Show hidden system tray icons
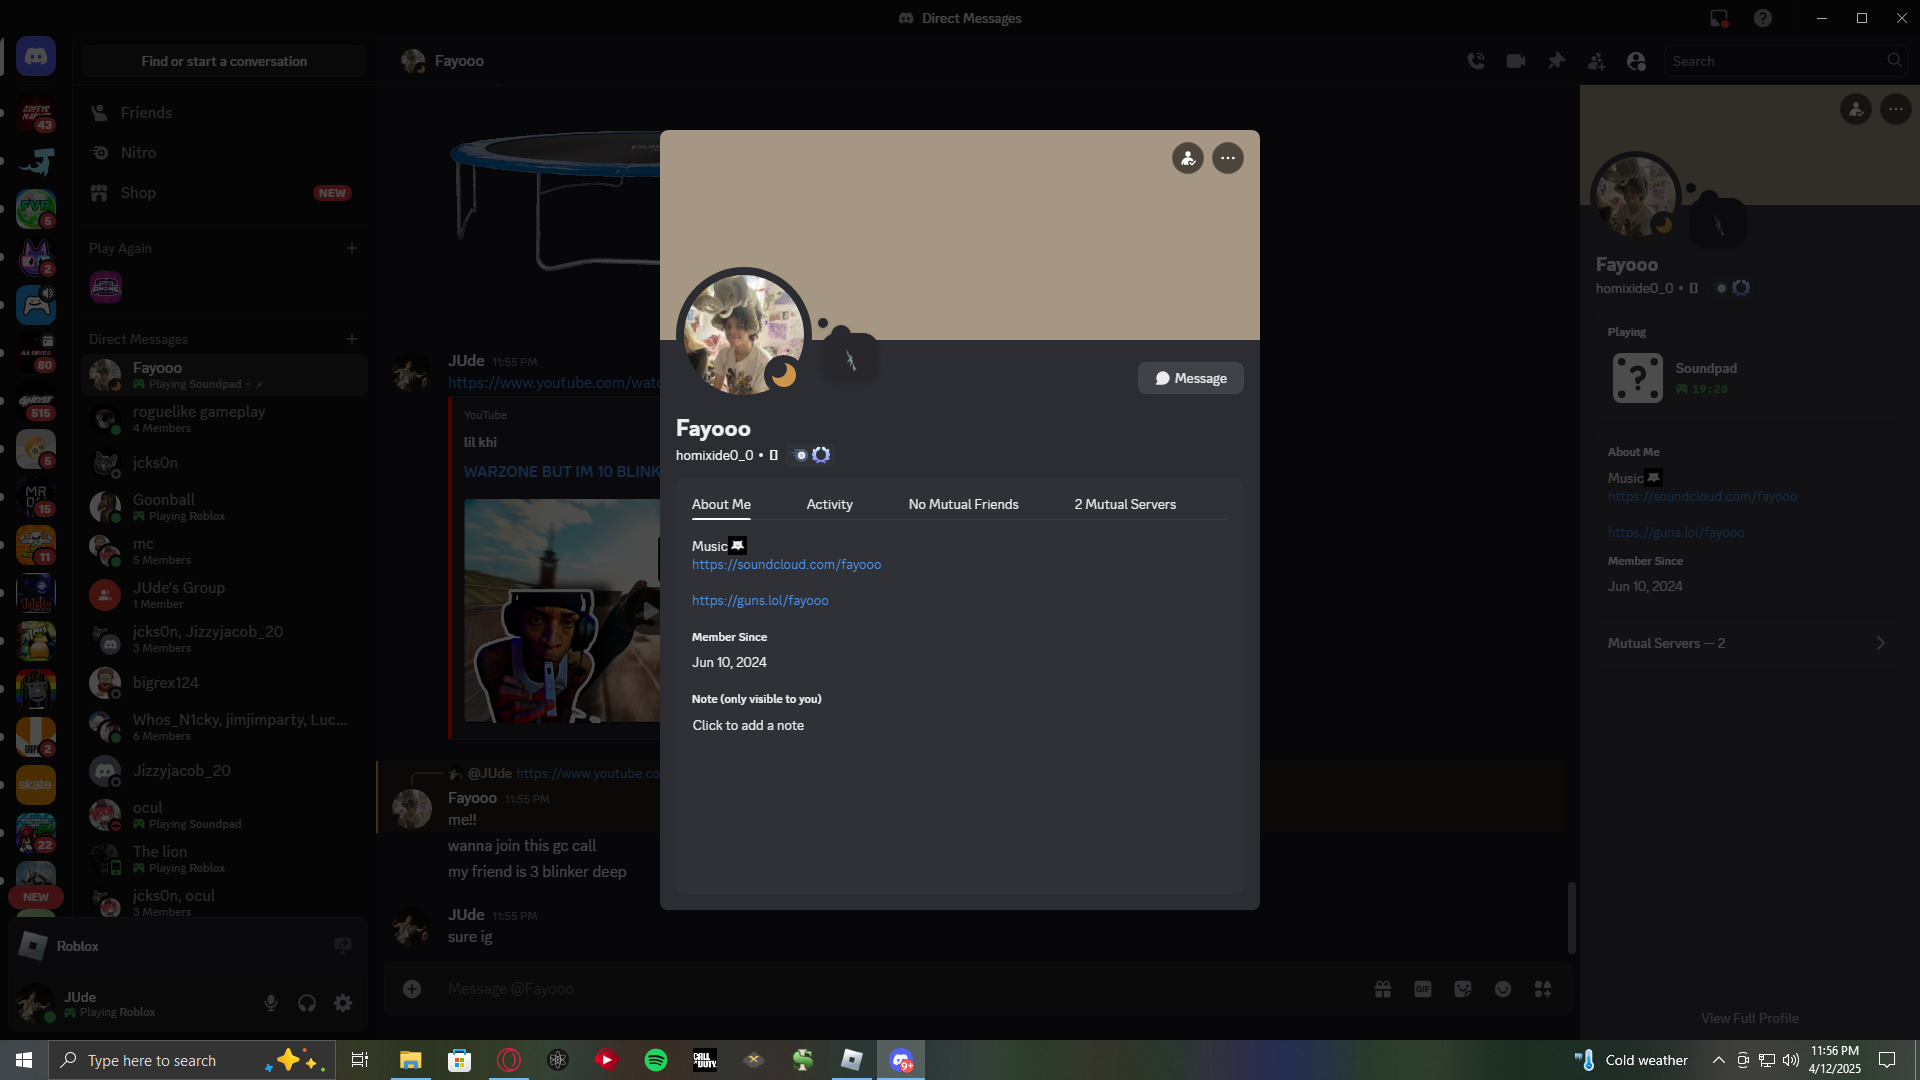The height and width of the screenshot is (1080, 1920). pyautogui.click(x=1718, y=1060)
